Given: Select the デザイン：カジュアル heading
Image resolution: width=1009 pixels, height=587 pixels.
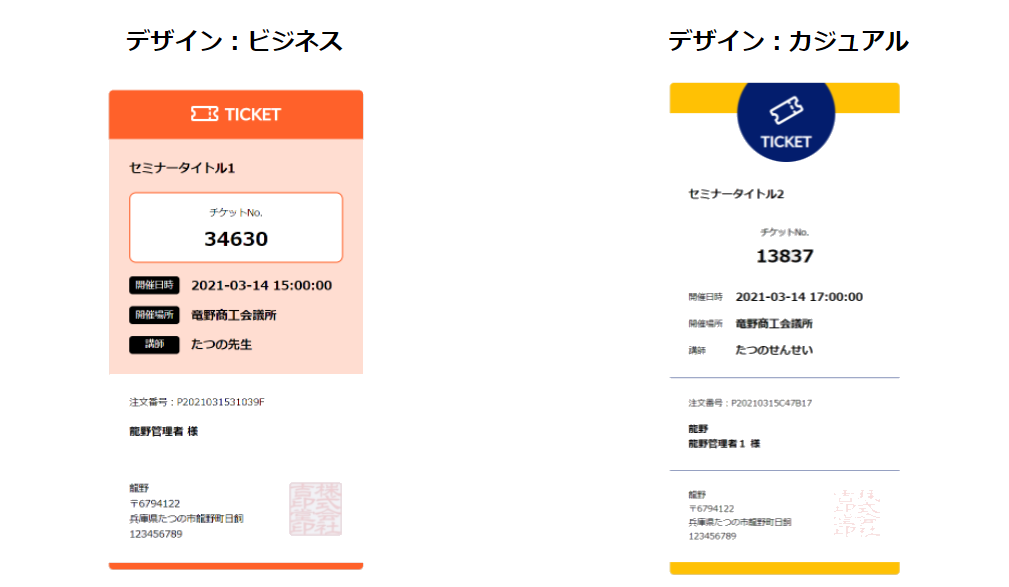Looking at the screenshot, I should coord(788,41).
